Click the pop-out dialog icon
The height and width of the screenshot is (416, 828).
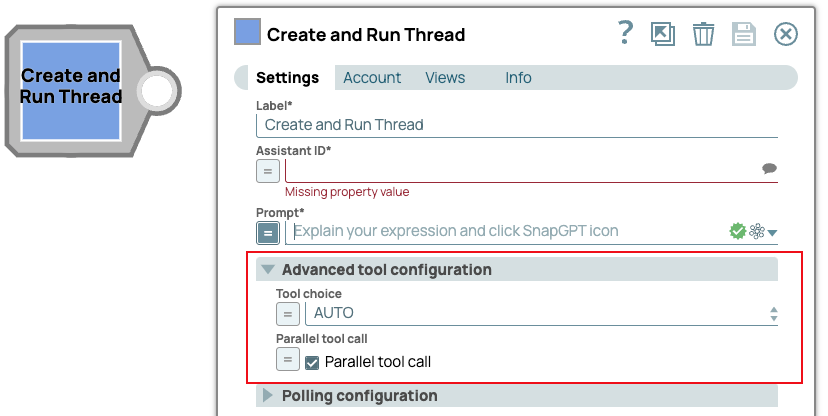pyautogui.click(x=662, y=34)
